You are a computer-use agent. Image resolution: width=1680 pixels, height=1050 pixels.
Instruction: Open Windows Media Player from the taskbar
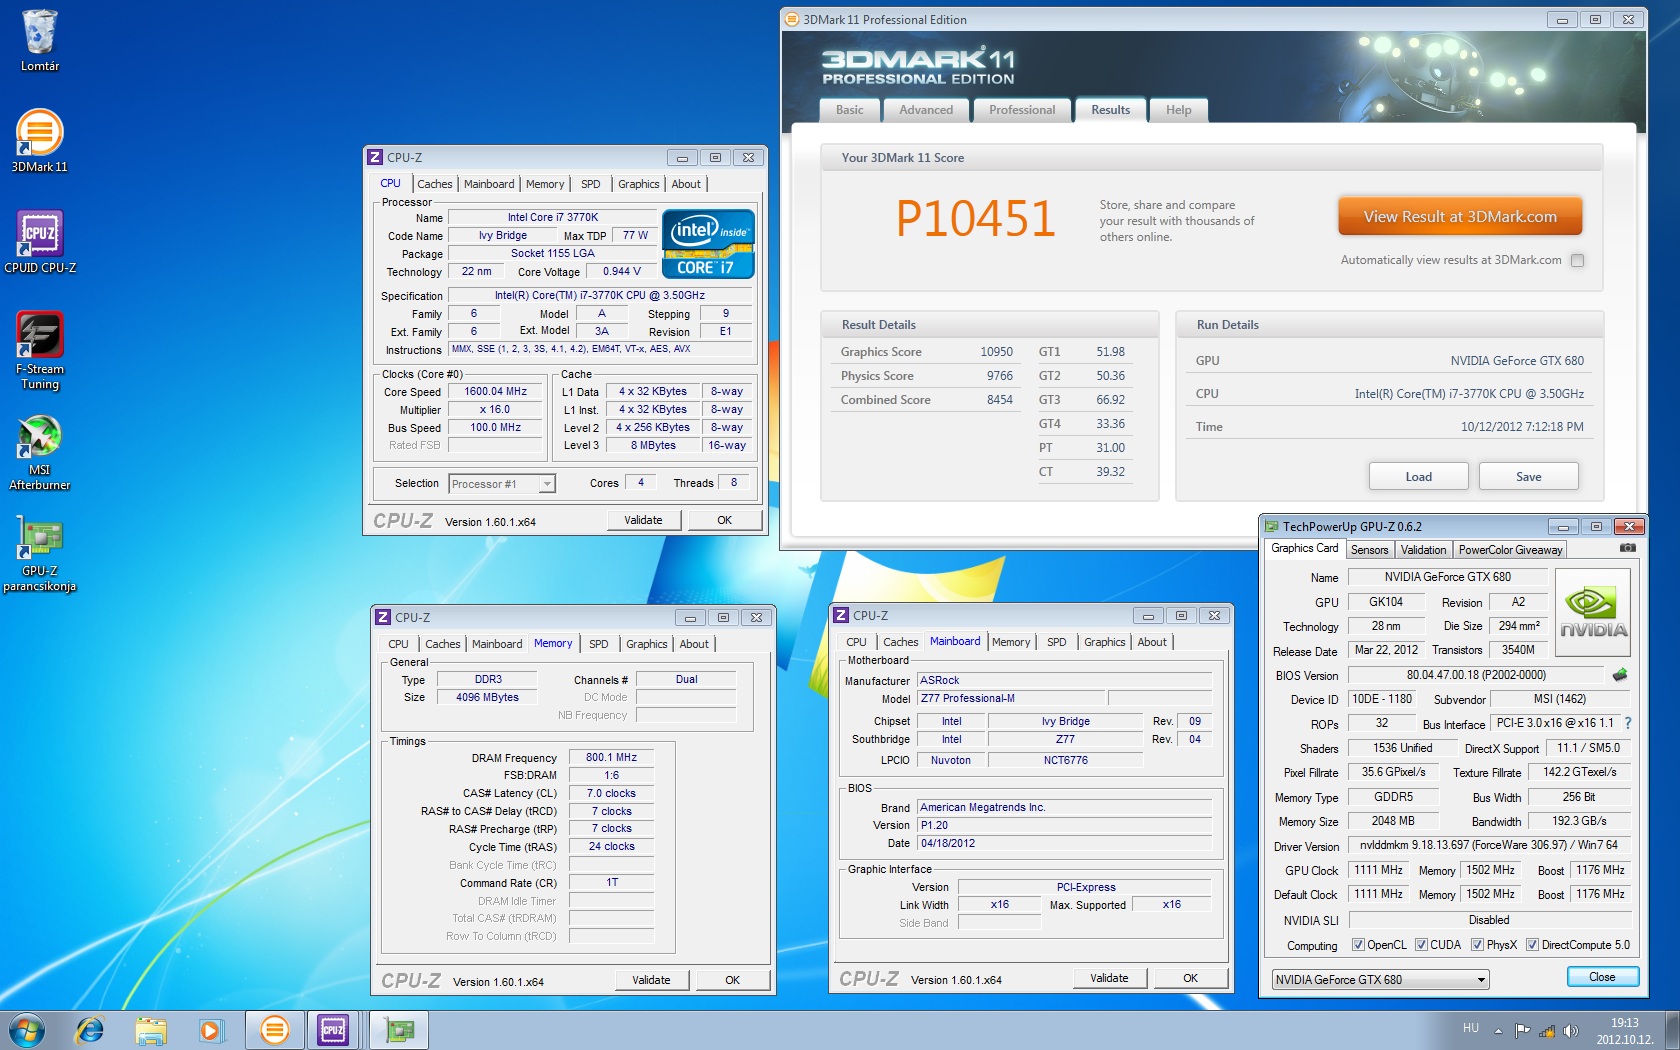(x=211, y=1029)
